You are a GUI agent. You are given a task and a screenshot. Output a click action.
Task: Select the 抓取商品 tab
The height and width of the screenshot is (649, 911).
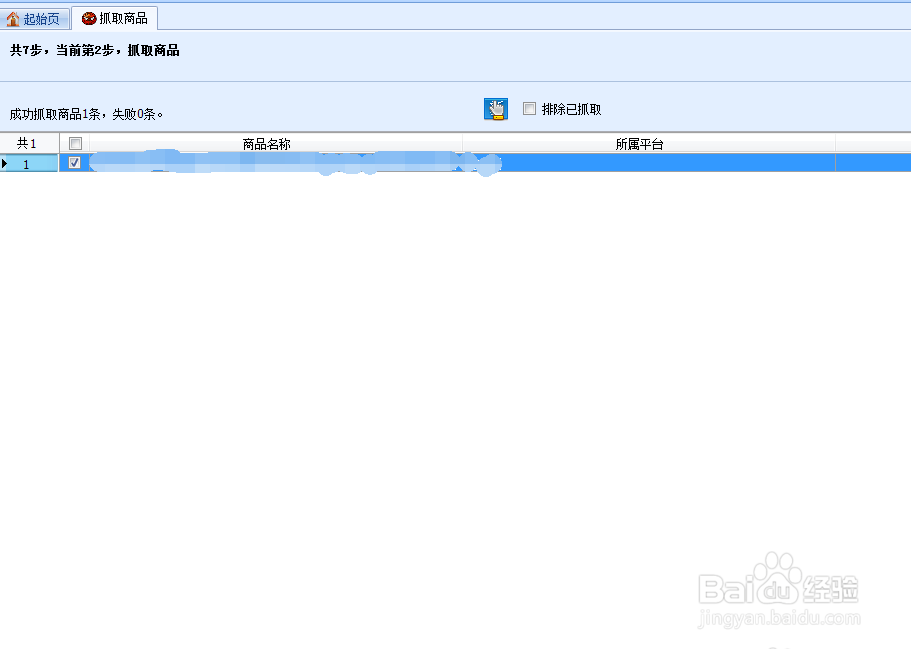tap(114, 19)
